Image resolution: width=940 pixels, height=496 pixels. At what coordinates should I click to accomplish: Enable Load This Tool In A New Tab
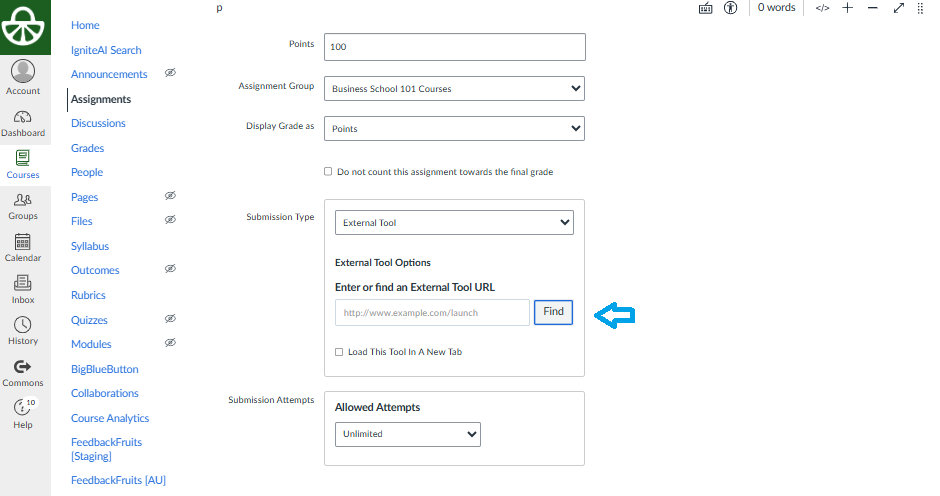pos(339,352)
